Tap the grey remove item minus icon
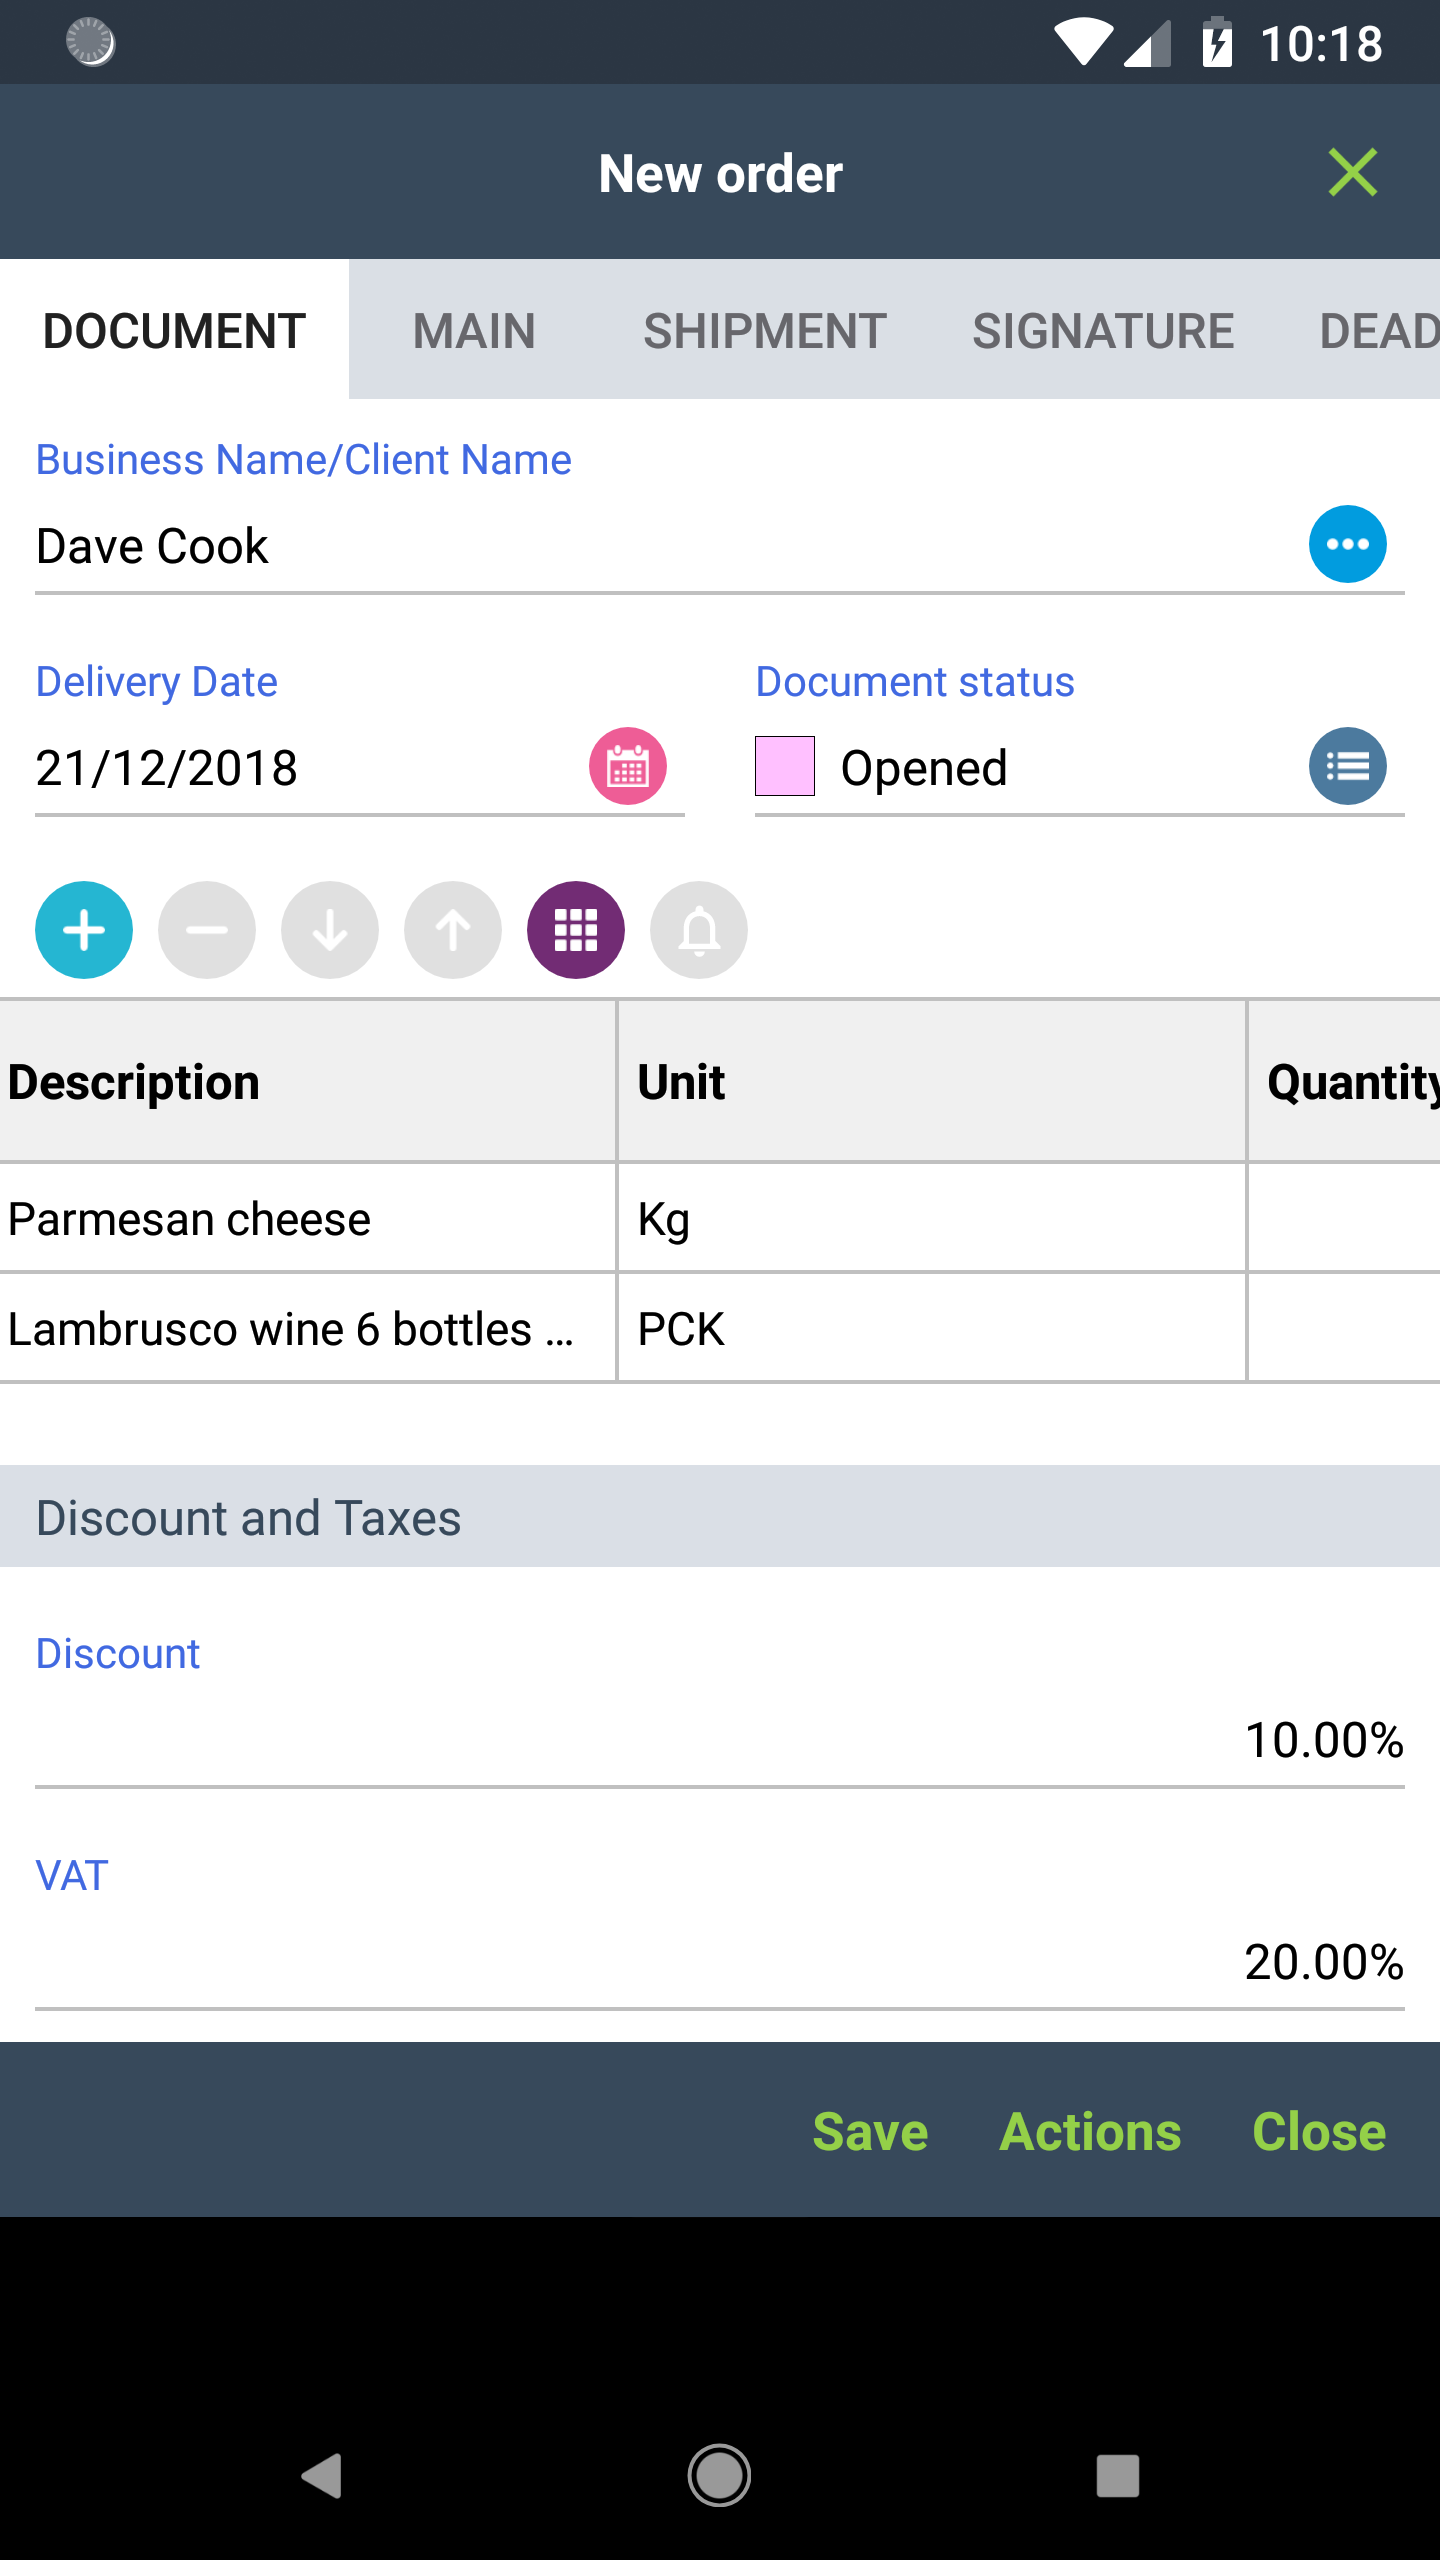Screen dimensions: 1440x2560 207,930
